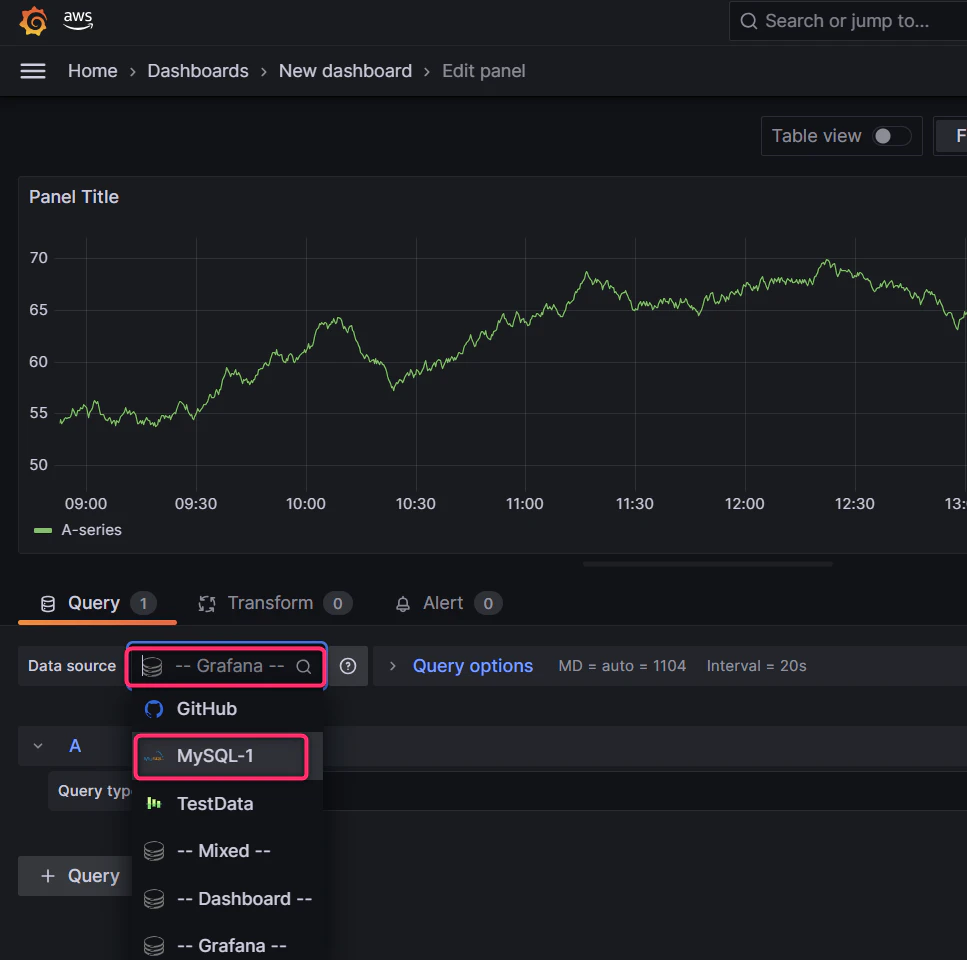967x960 pixels.
Task: Add a new query with + Query button
Action: [75, 876]
